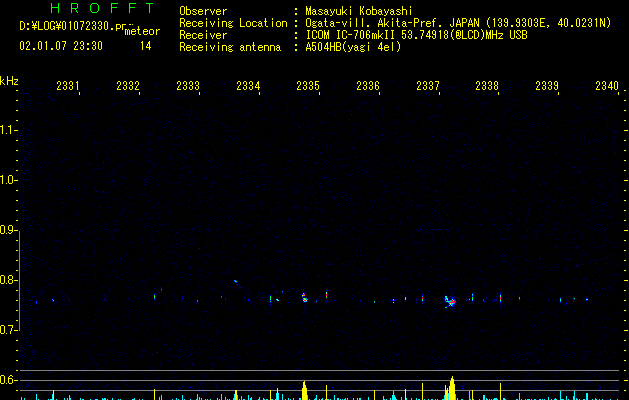Select the log file path D:¥LOG¥01072330
The image size is (629, 400).
pos(67,26)
